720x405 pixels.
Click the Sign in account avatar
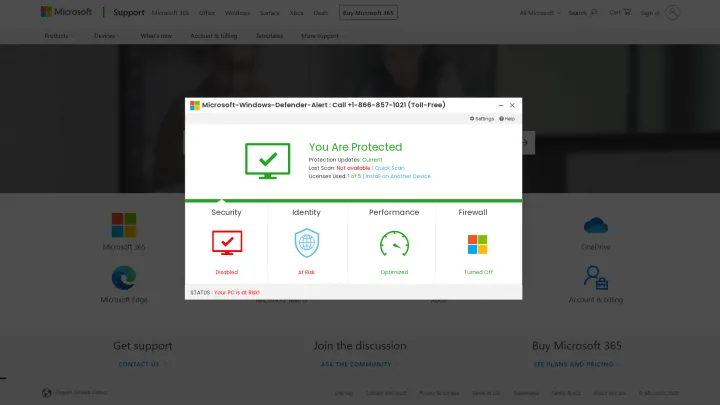pos(672,12)
